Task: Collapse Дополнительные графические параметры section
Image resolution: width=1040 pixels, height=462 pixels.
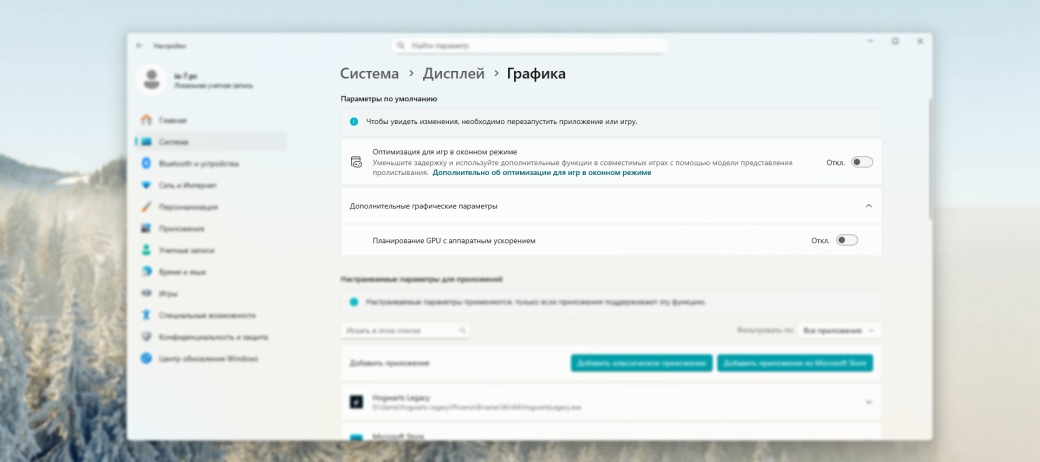Action: point(868,206)
